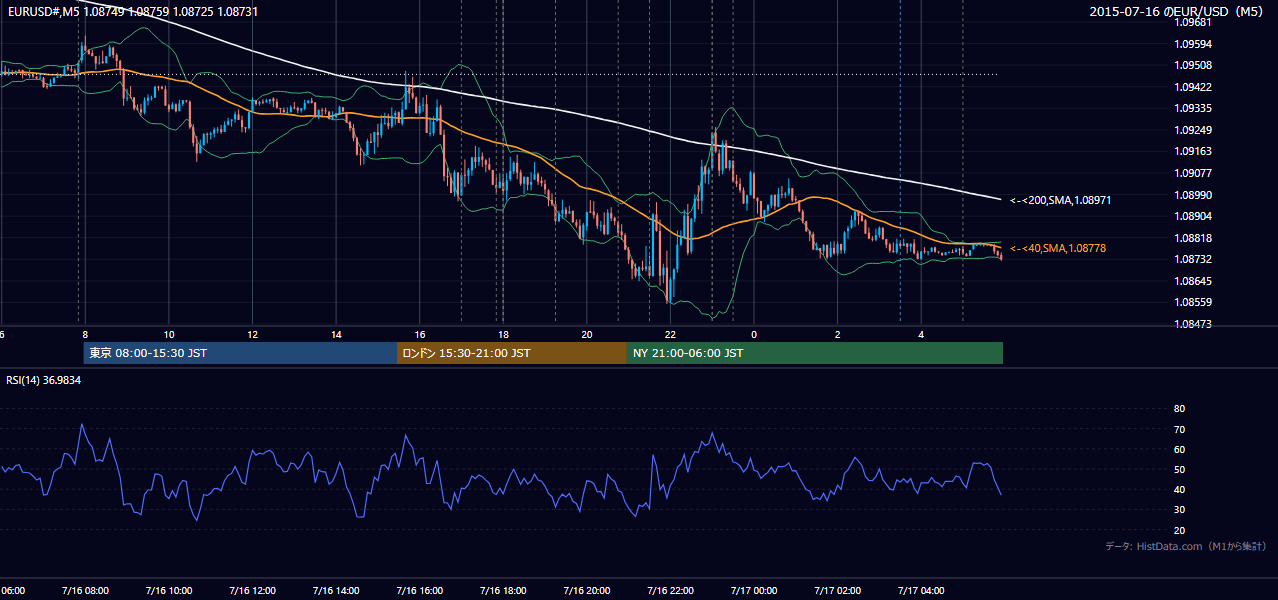Click the 2015-07-16 EUR/USD (M5) chart title
Viewport: 1278px width, 600px height.
point(1178,11)
